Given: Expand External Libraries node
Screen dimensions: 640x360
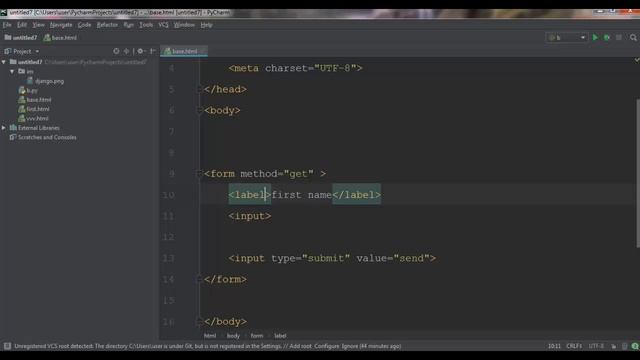Looking at the screenshot, I should coord(4,128).
